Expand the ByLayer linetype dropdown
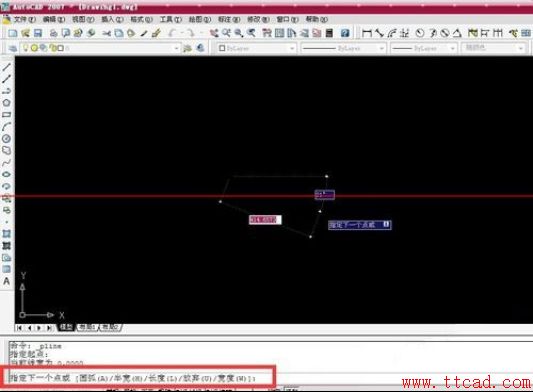Image resolution: width=533 pixels, height=392 pixels. 381,48
